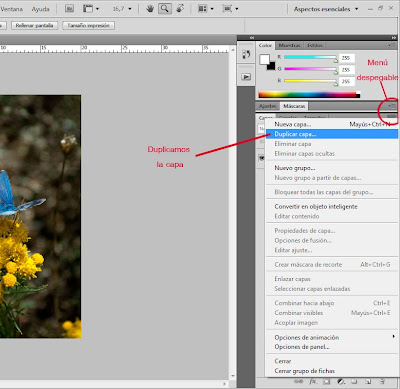This screenshot has height=389, width=400.
Task: Open the view extras icon
Action: point(88,9)
